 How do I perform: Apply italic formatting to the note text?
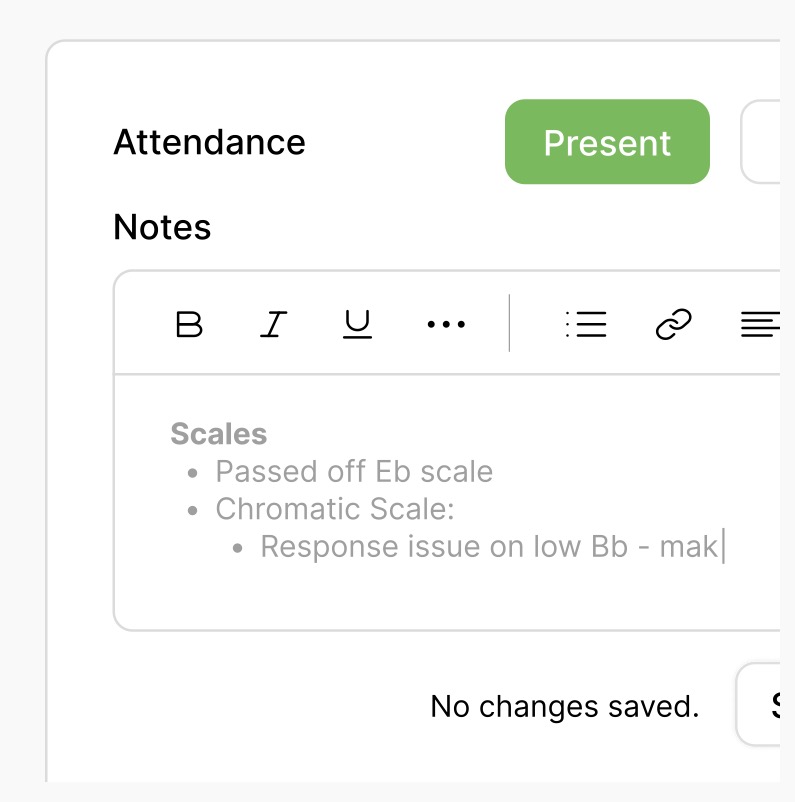[x=273, y=323]
